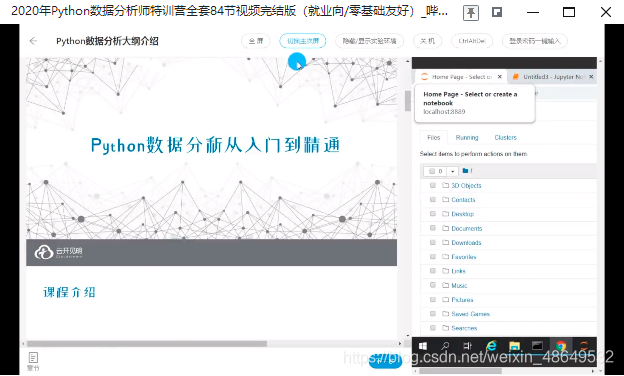
Task: Select the Untitled3 Jupyter Notebook tab
Action: [553, 77]
